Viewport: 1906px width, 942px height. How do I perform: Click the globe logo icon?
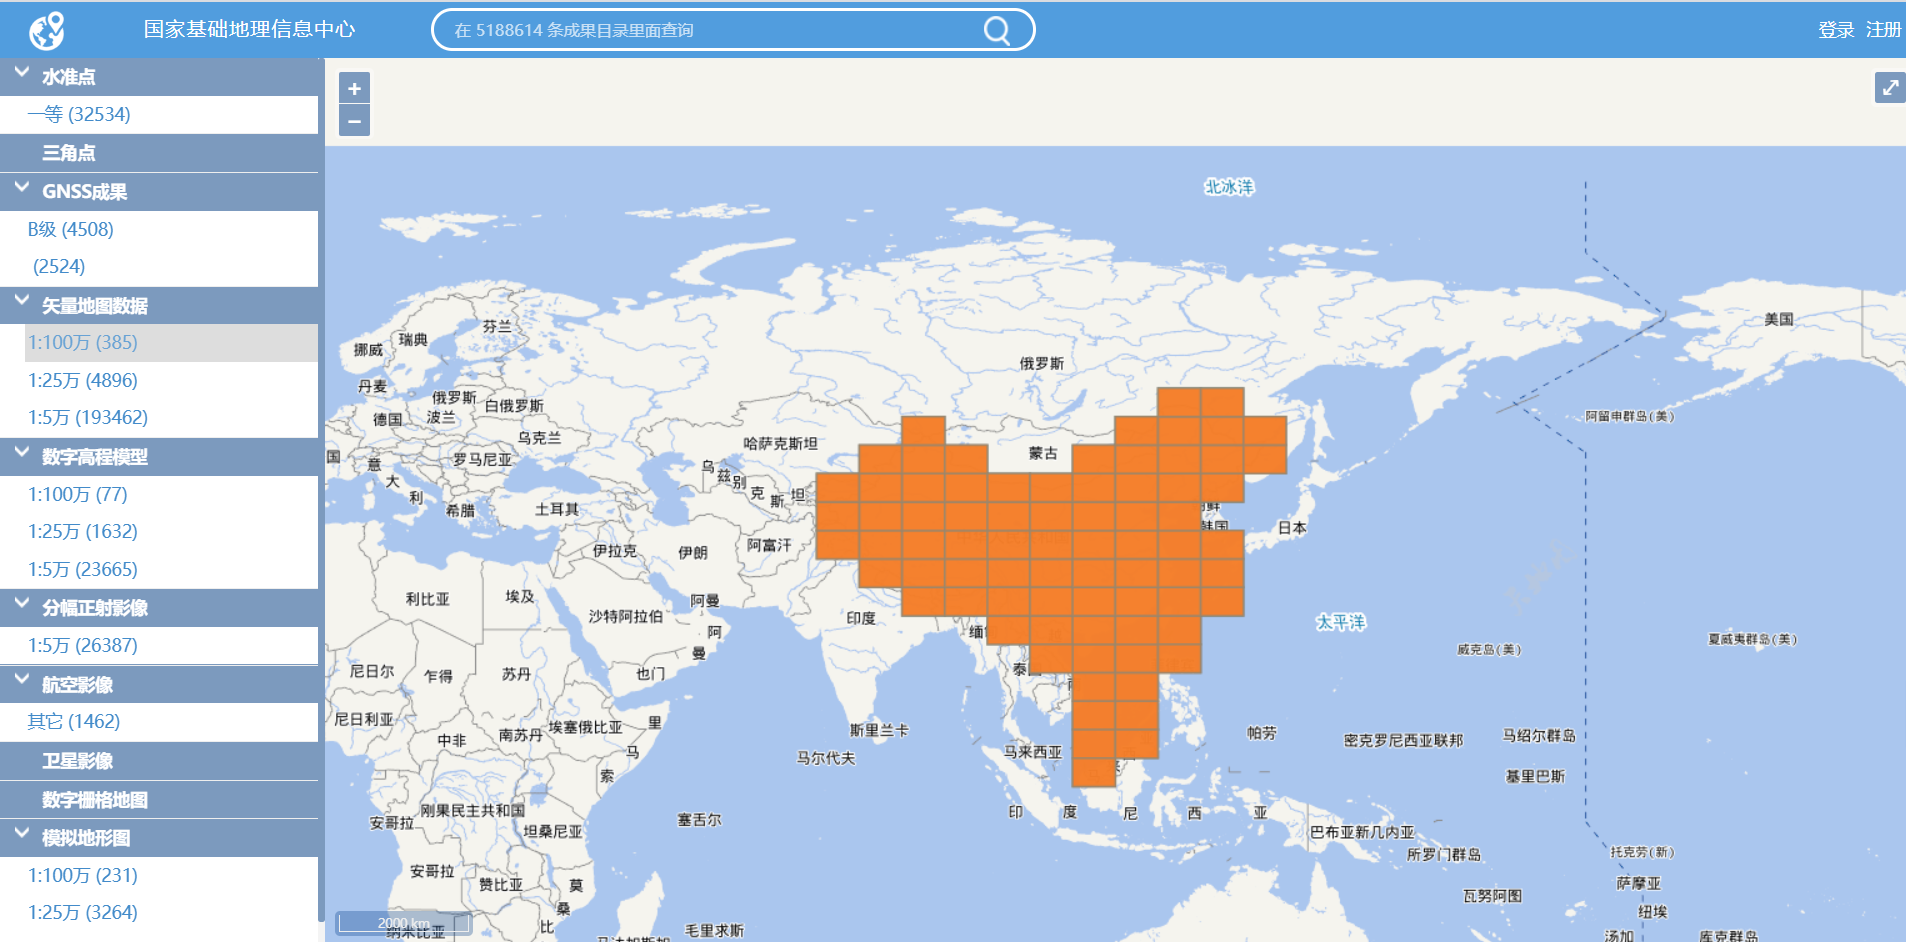coord(46,30)
